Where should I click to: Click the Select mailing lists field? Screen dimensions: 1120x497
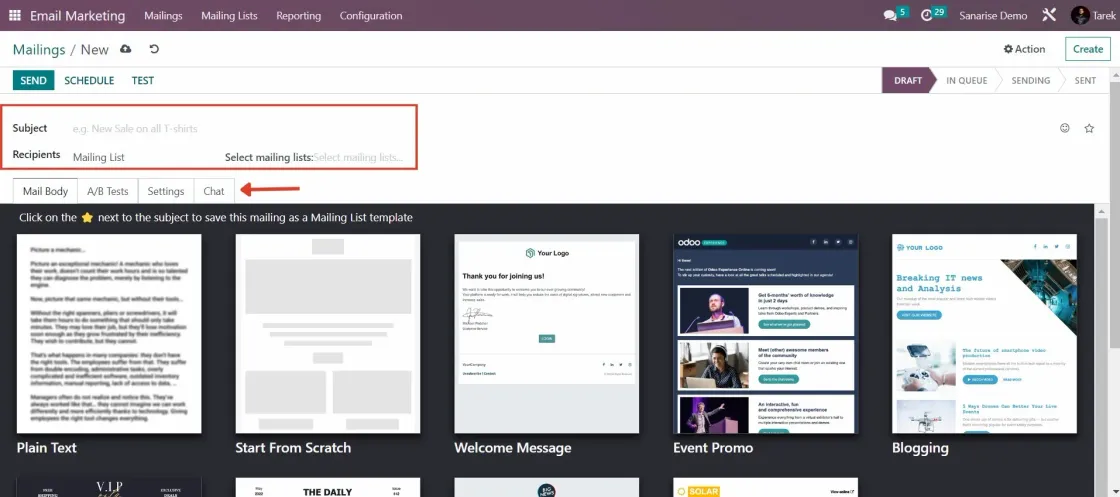(x=361, y=157)
